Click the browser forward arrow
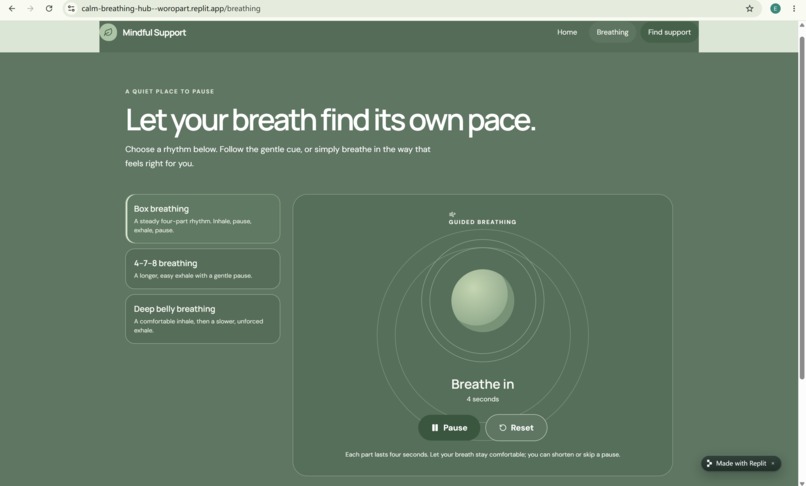This screenshot has height=486, width=806. pyautogui.click(x=30, y=8)
